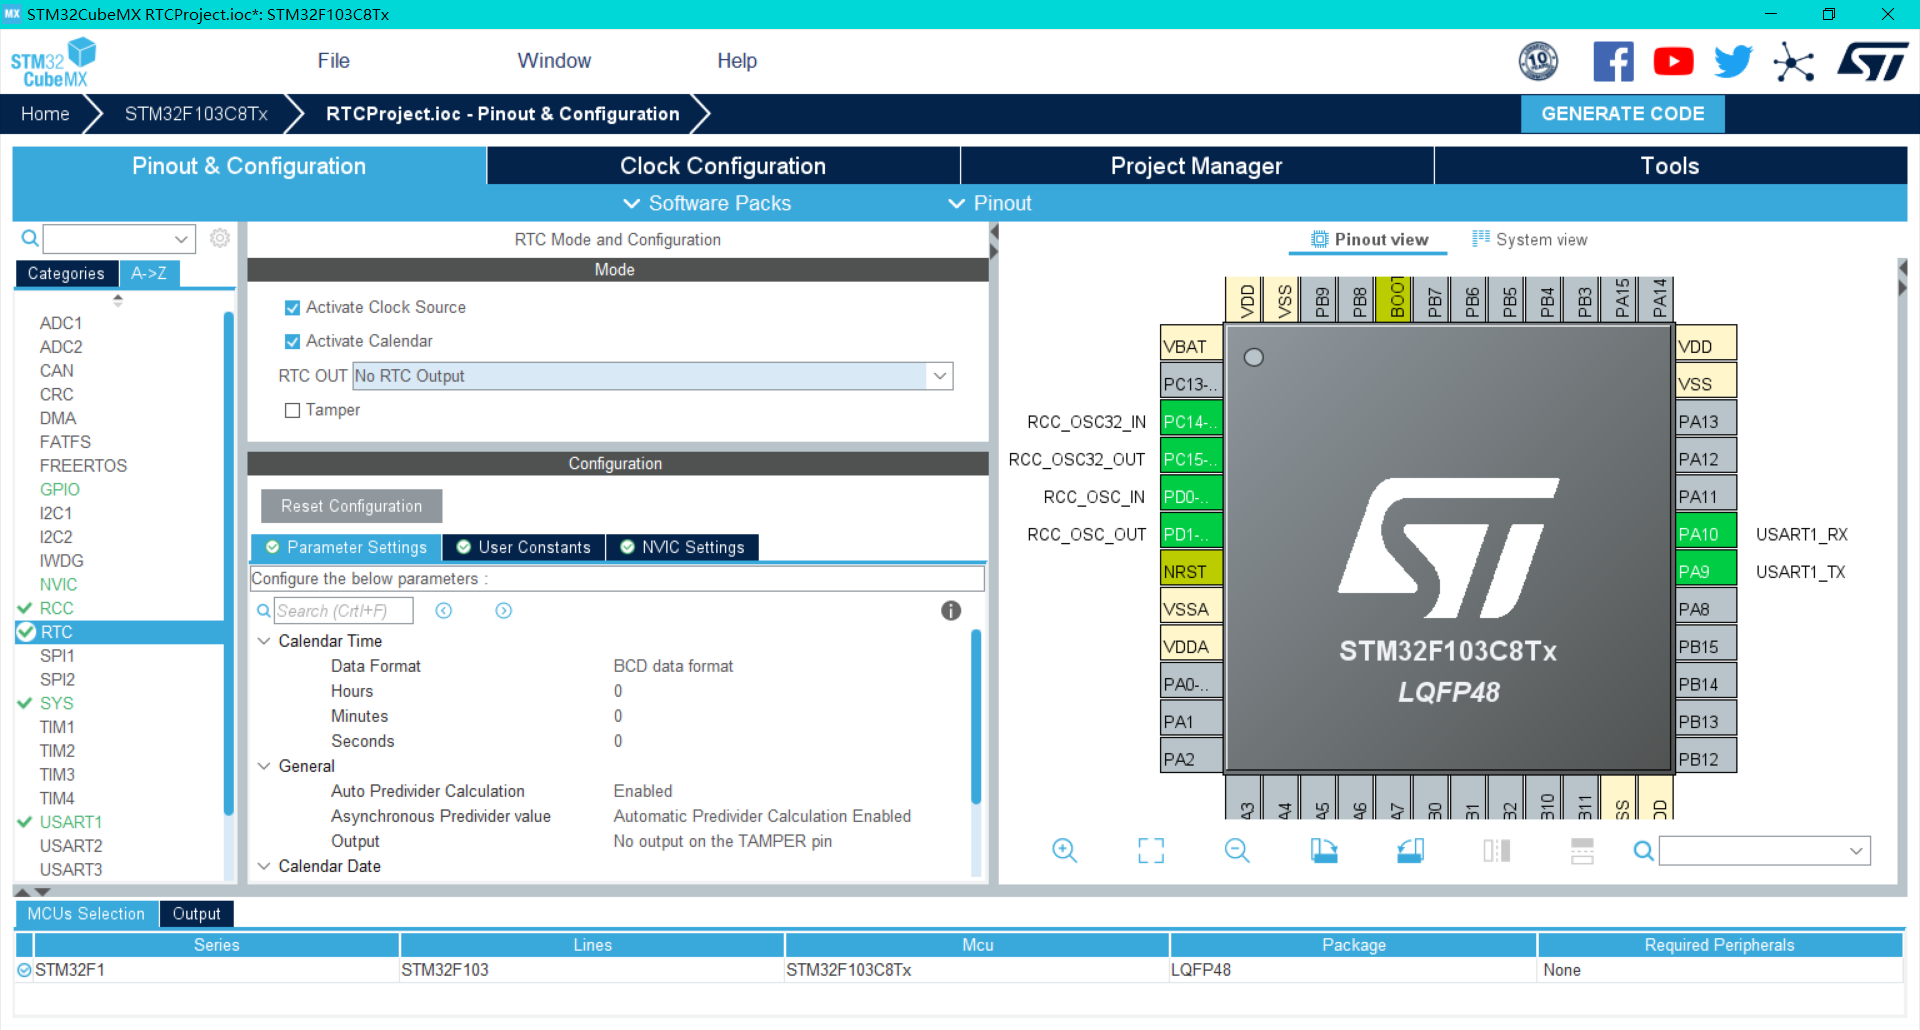The image size is (1920, 1030).
Task: Click the GENERATE CODE button
Action: (x=1622, y=113)
